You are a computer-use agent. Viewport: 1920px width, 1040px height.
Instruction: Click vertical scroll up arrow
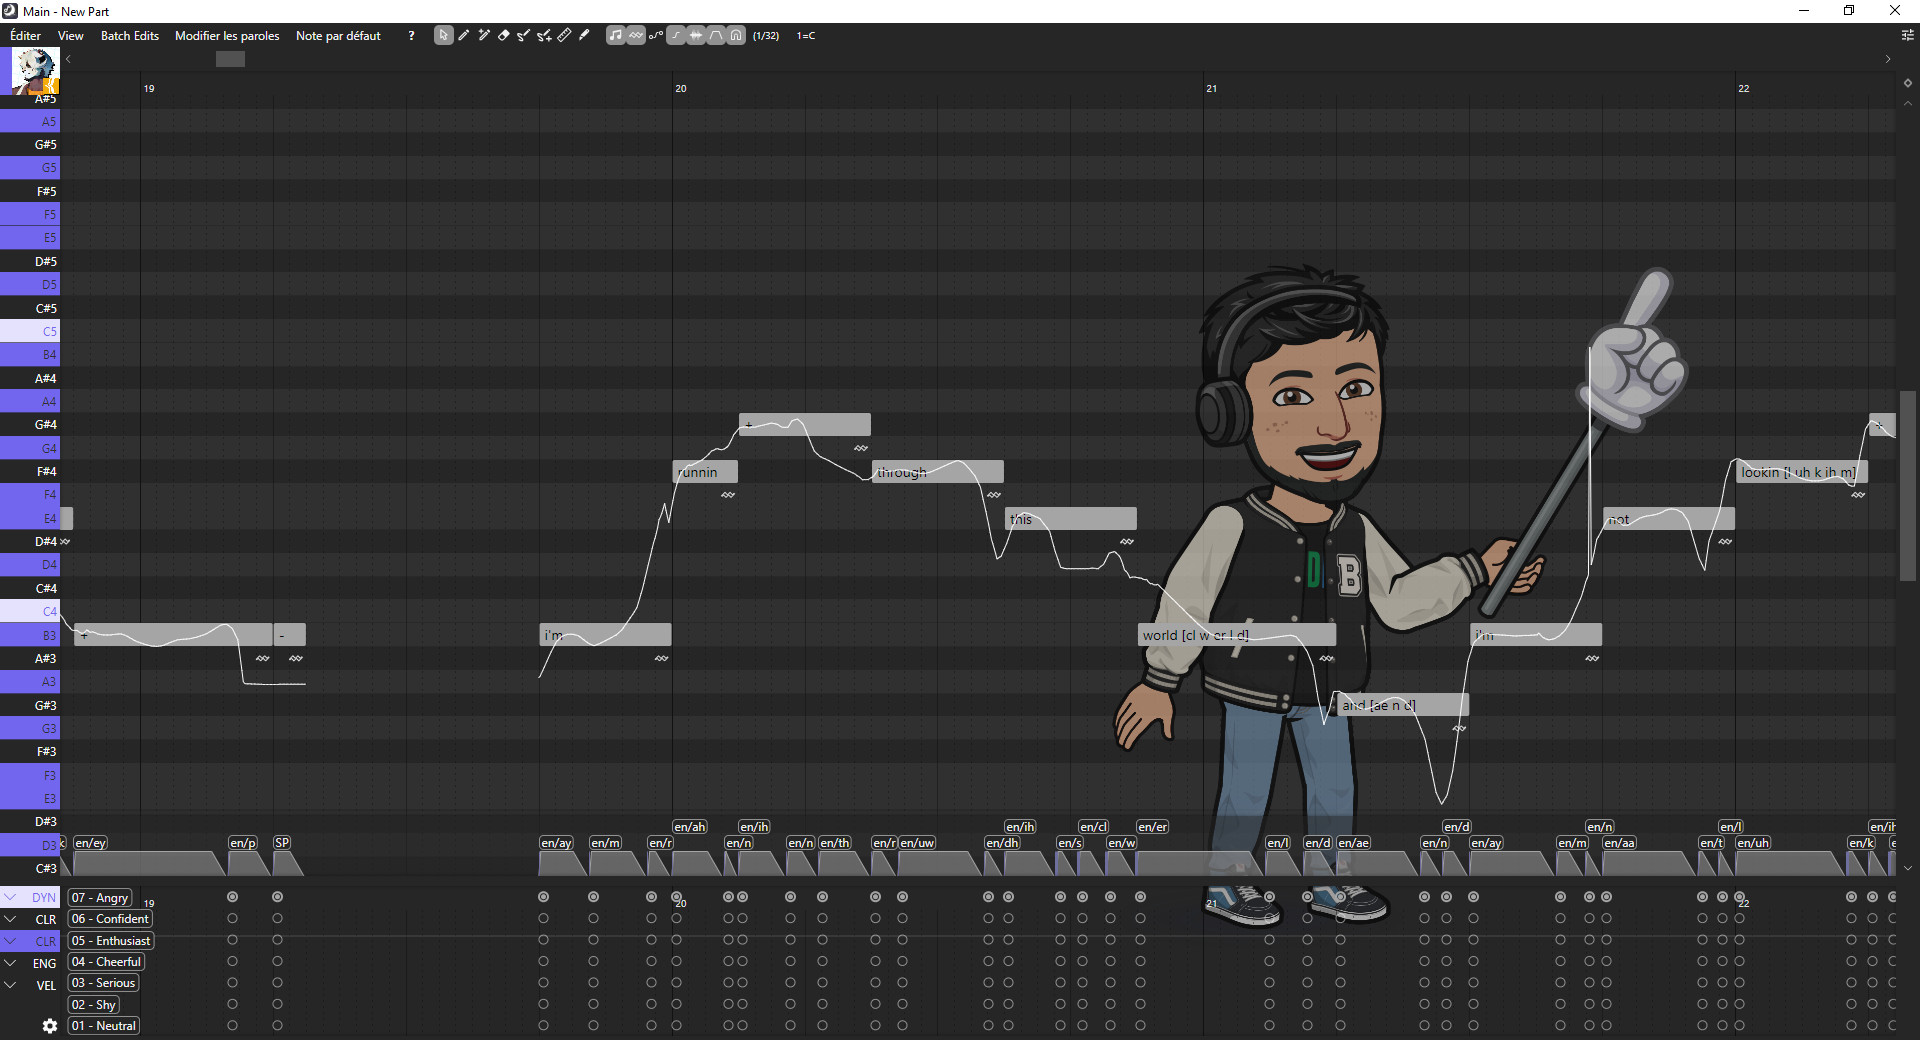click(1907, 103)
